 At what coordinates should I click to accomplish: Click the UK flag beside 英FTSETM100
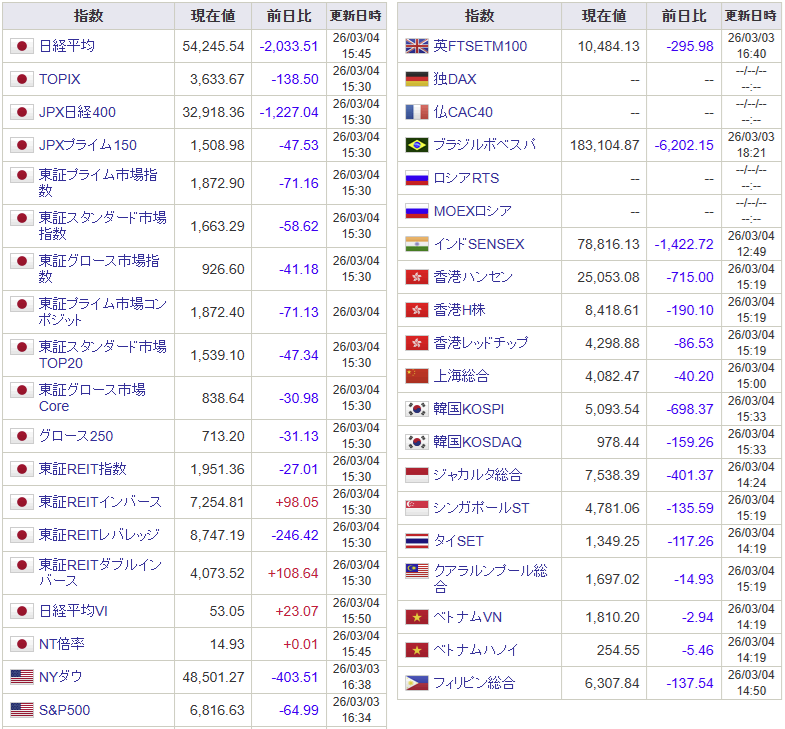(x=416, y=46)
